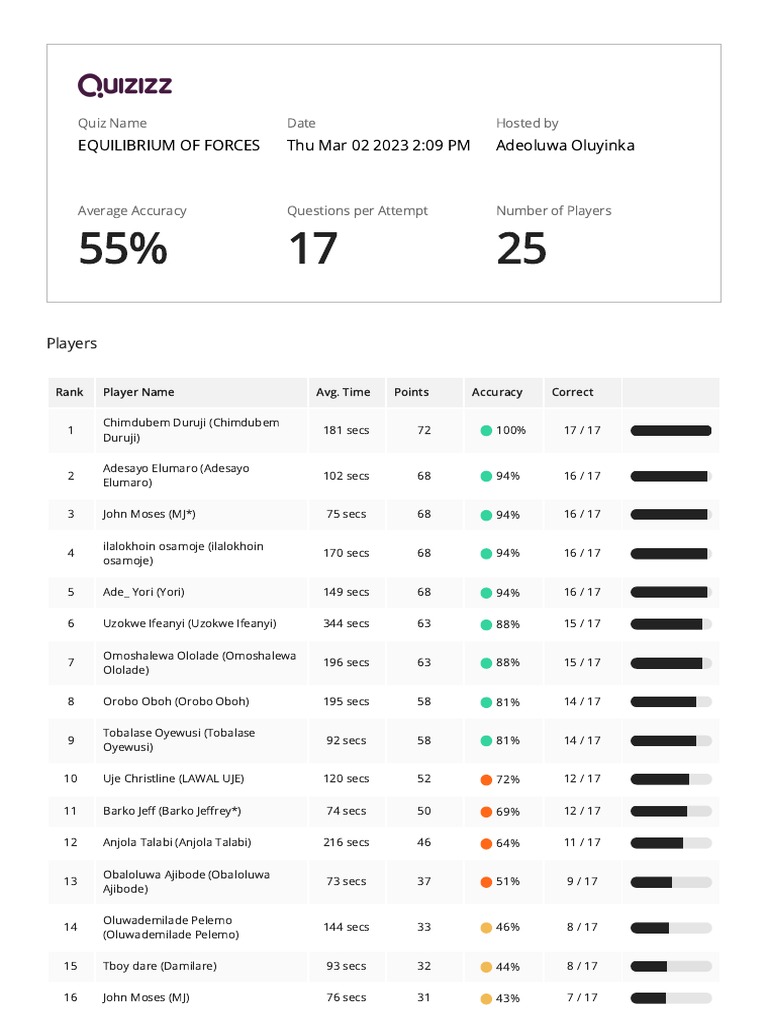Click progress bar for Chimdubem Duruji
This screenshot has width=768, height=1024.
coord(671,430)
